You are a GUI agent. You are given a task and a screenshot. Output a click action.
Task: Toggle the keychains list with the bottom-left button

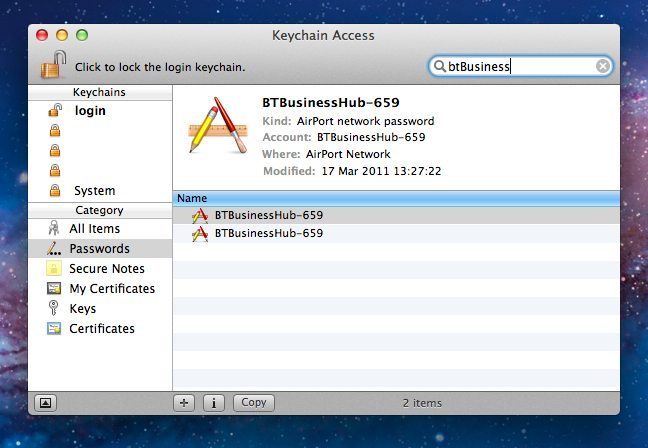[45, 403]
